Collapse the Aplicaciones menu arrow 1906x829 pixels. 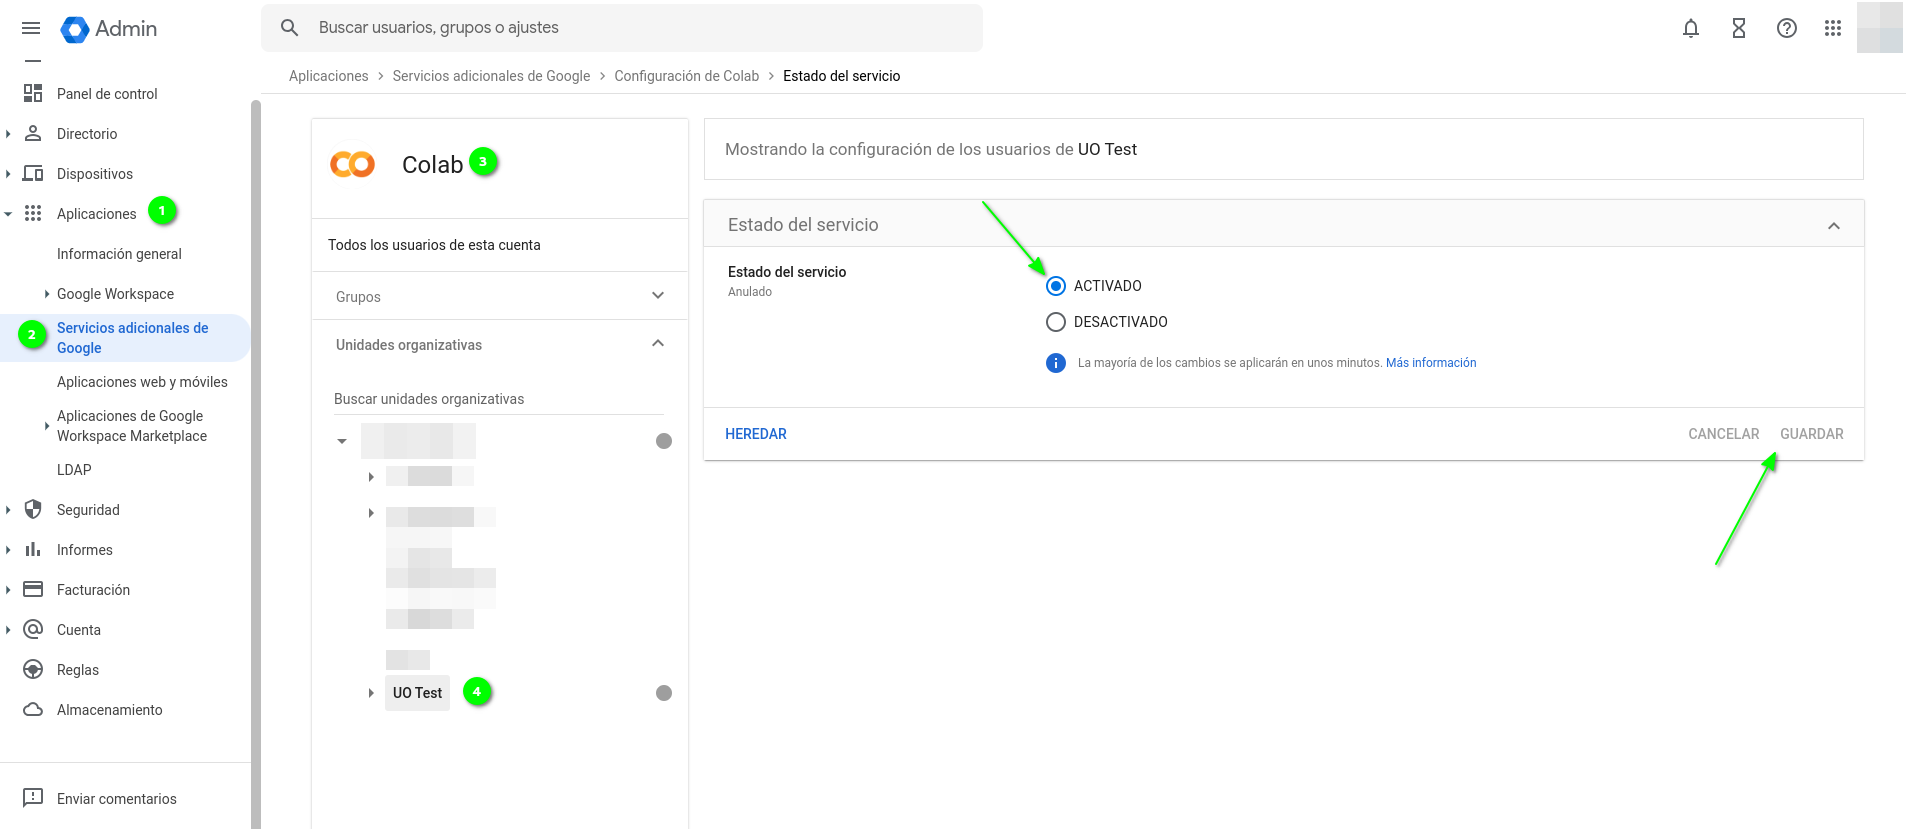coord(8,213)
